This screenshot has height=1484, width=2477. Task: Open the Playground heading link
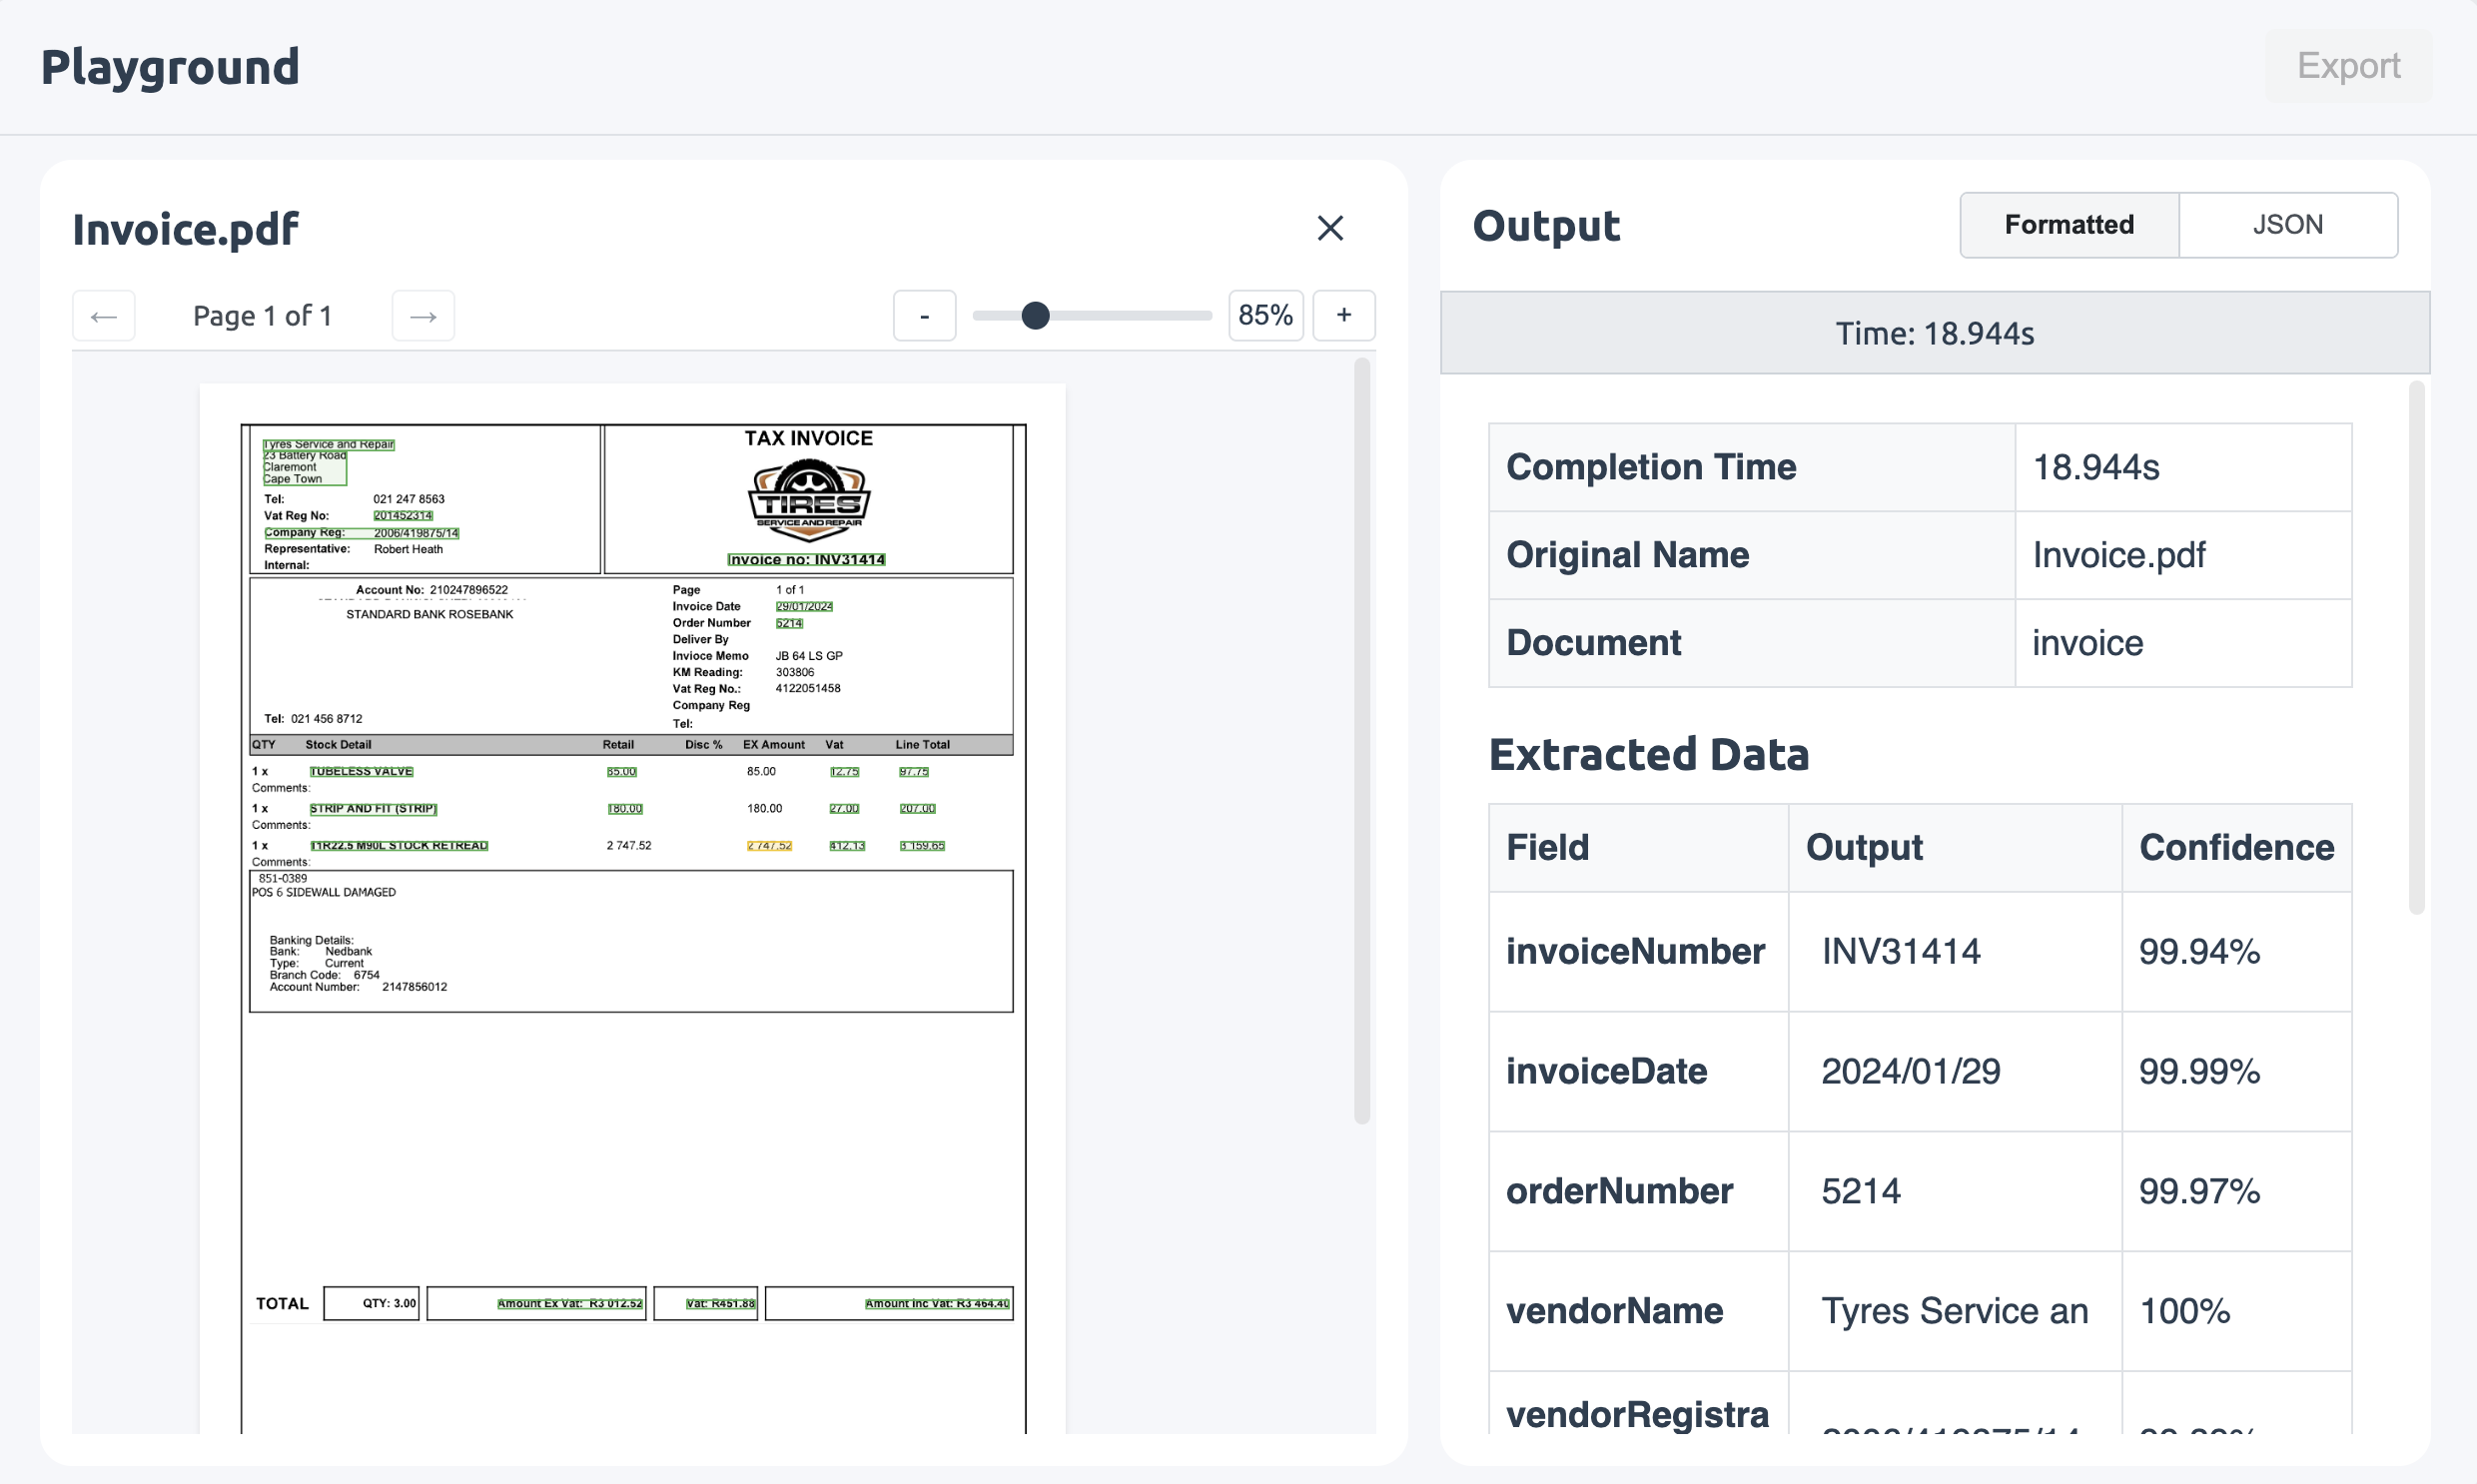tap(169, 66)
